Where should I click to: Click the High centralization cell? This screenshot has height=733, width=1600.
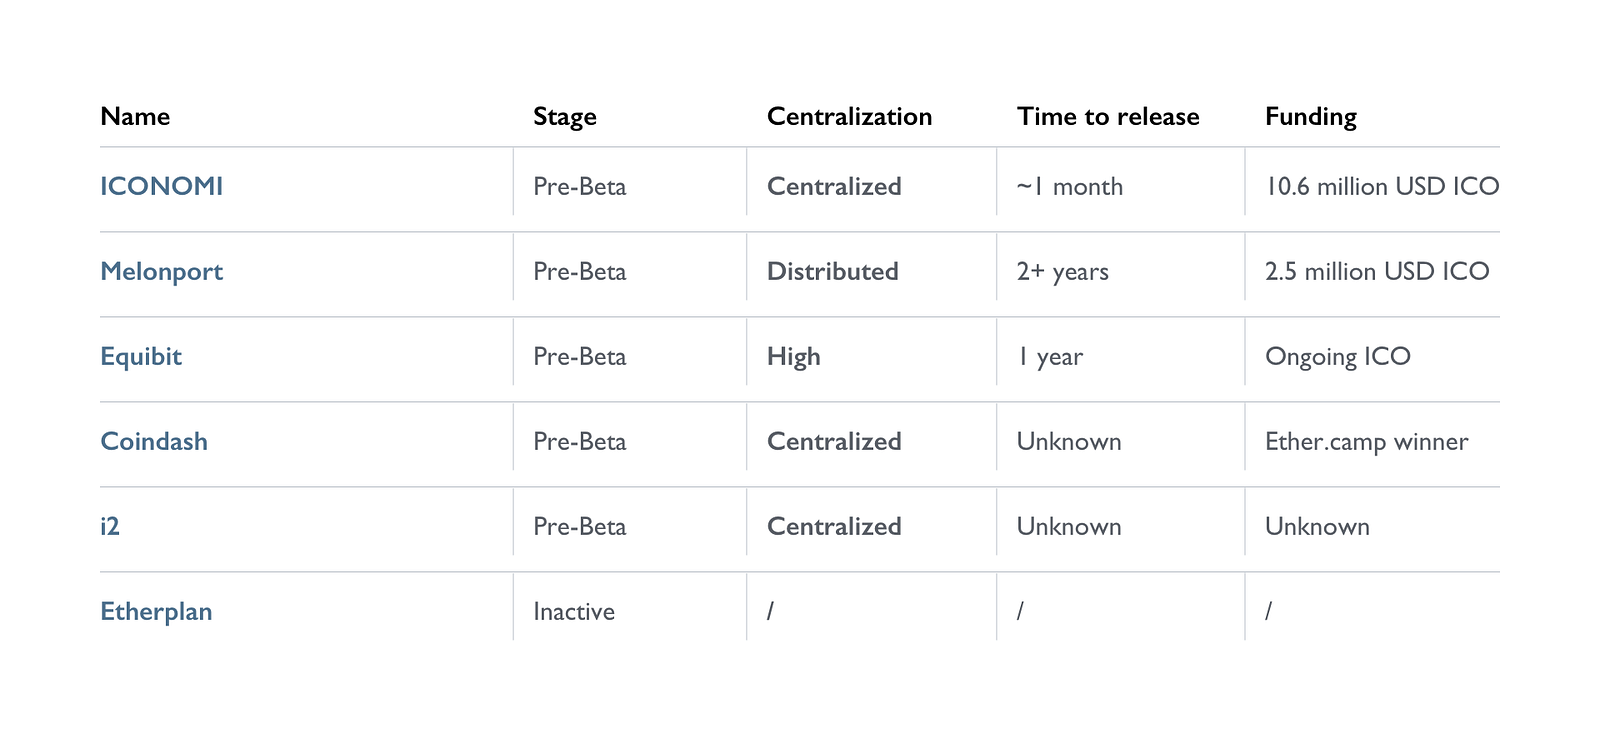point(793,356)
